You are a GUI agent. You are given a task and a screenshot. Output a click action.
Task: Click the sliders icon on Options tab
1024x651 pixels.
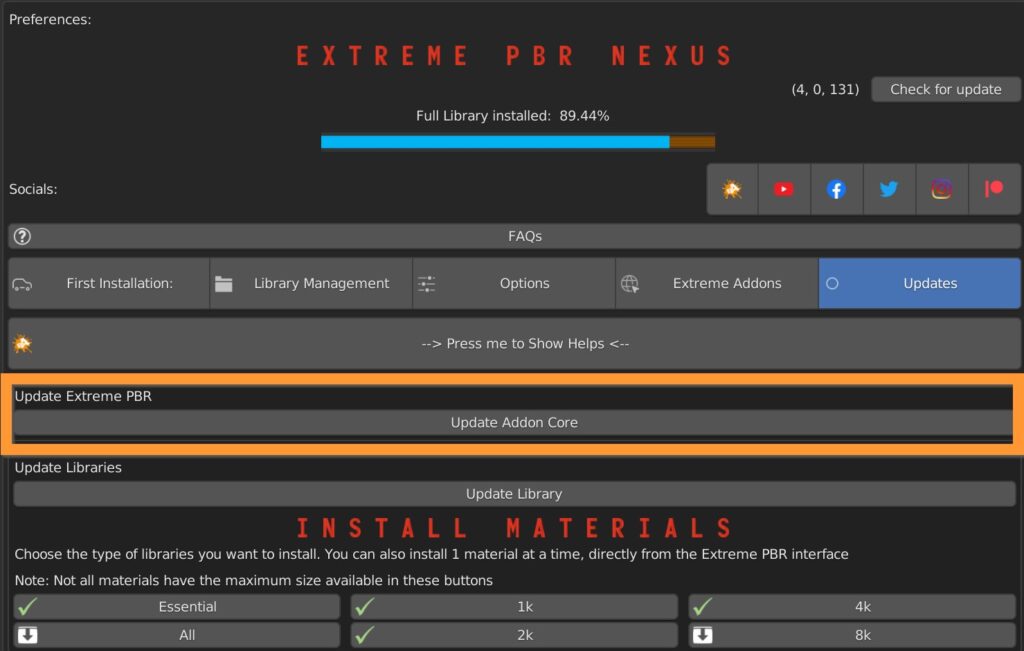[426, 284]
